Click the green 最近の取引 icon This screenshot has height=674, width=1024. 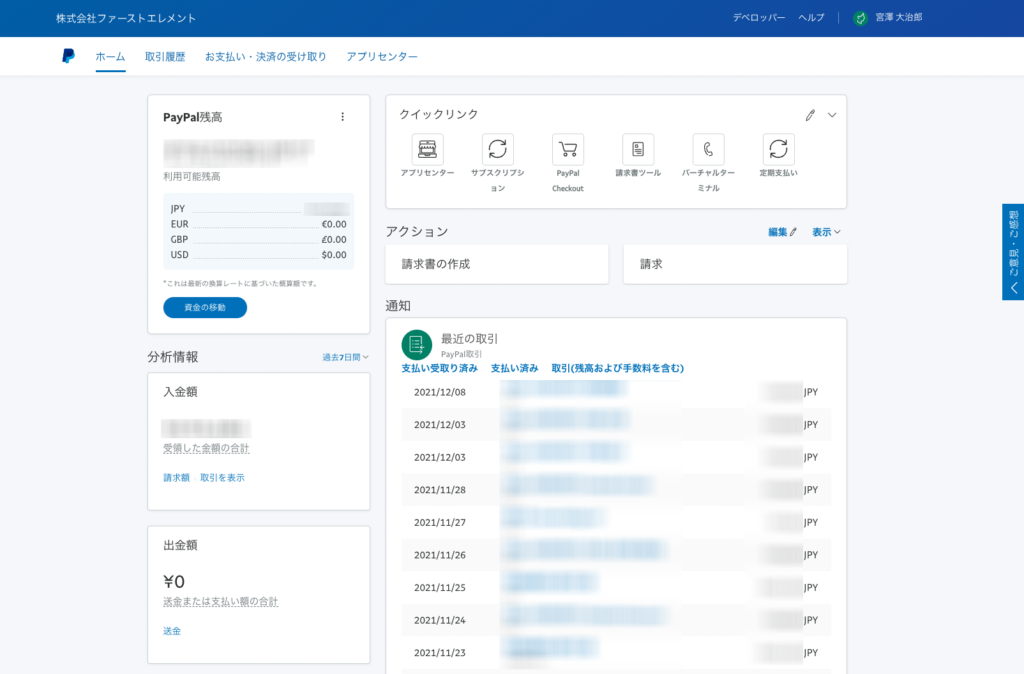coord(417,345)
